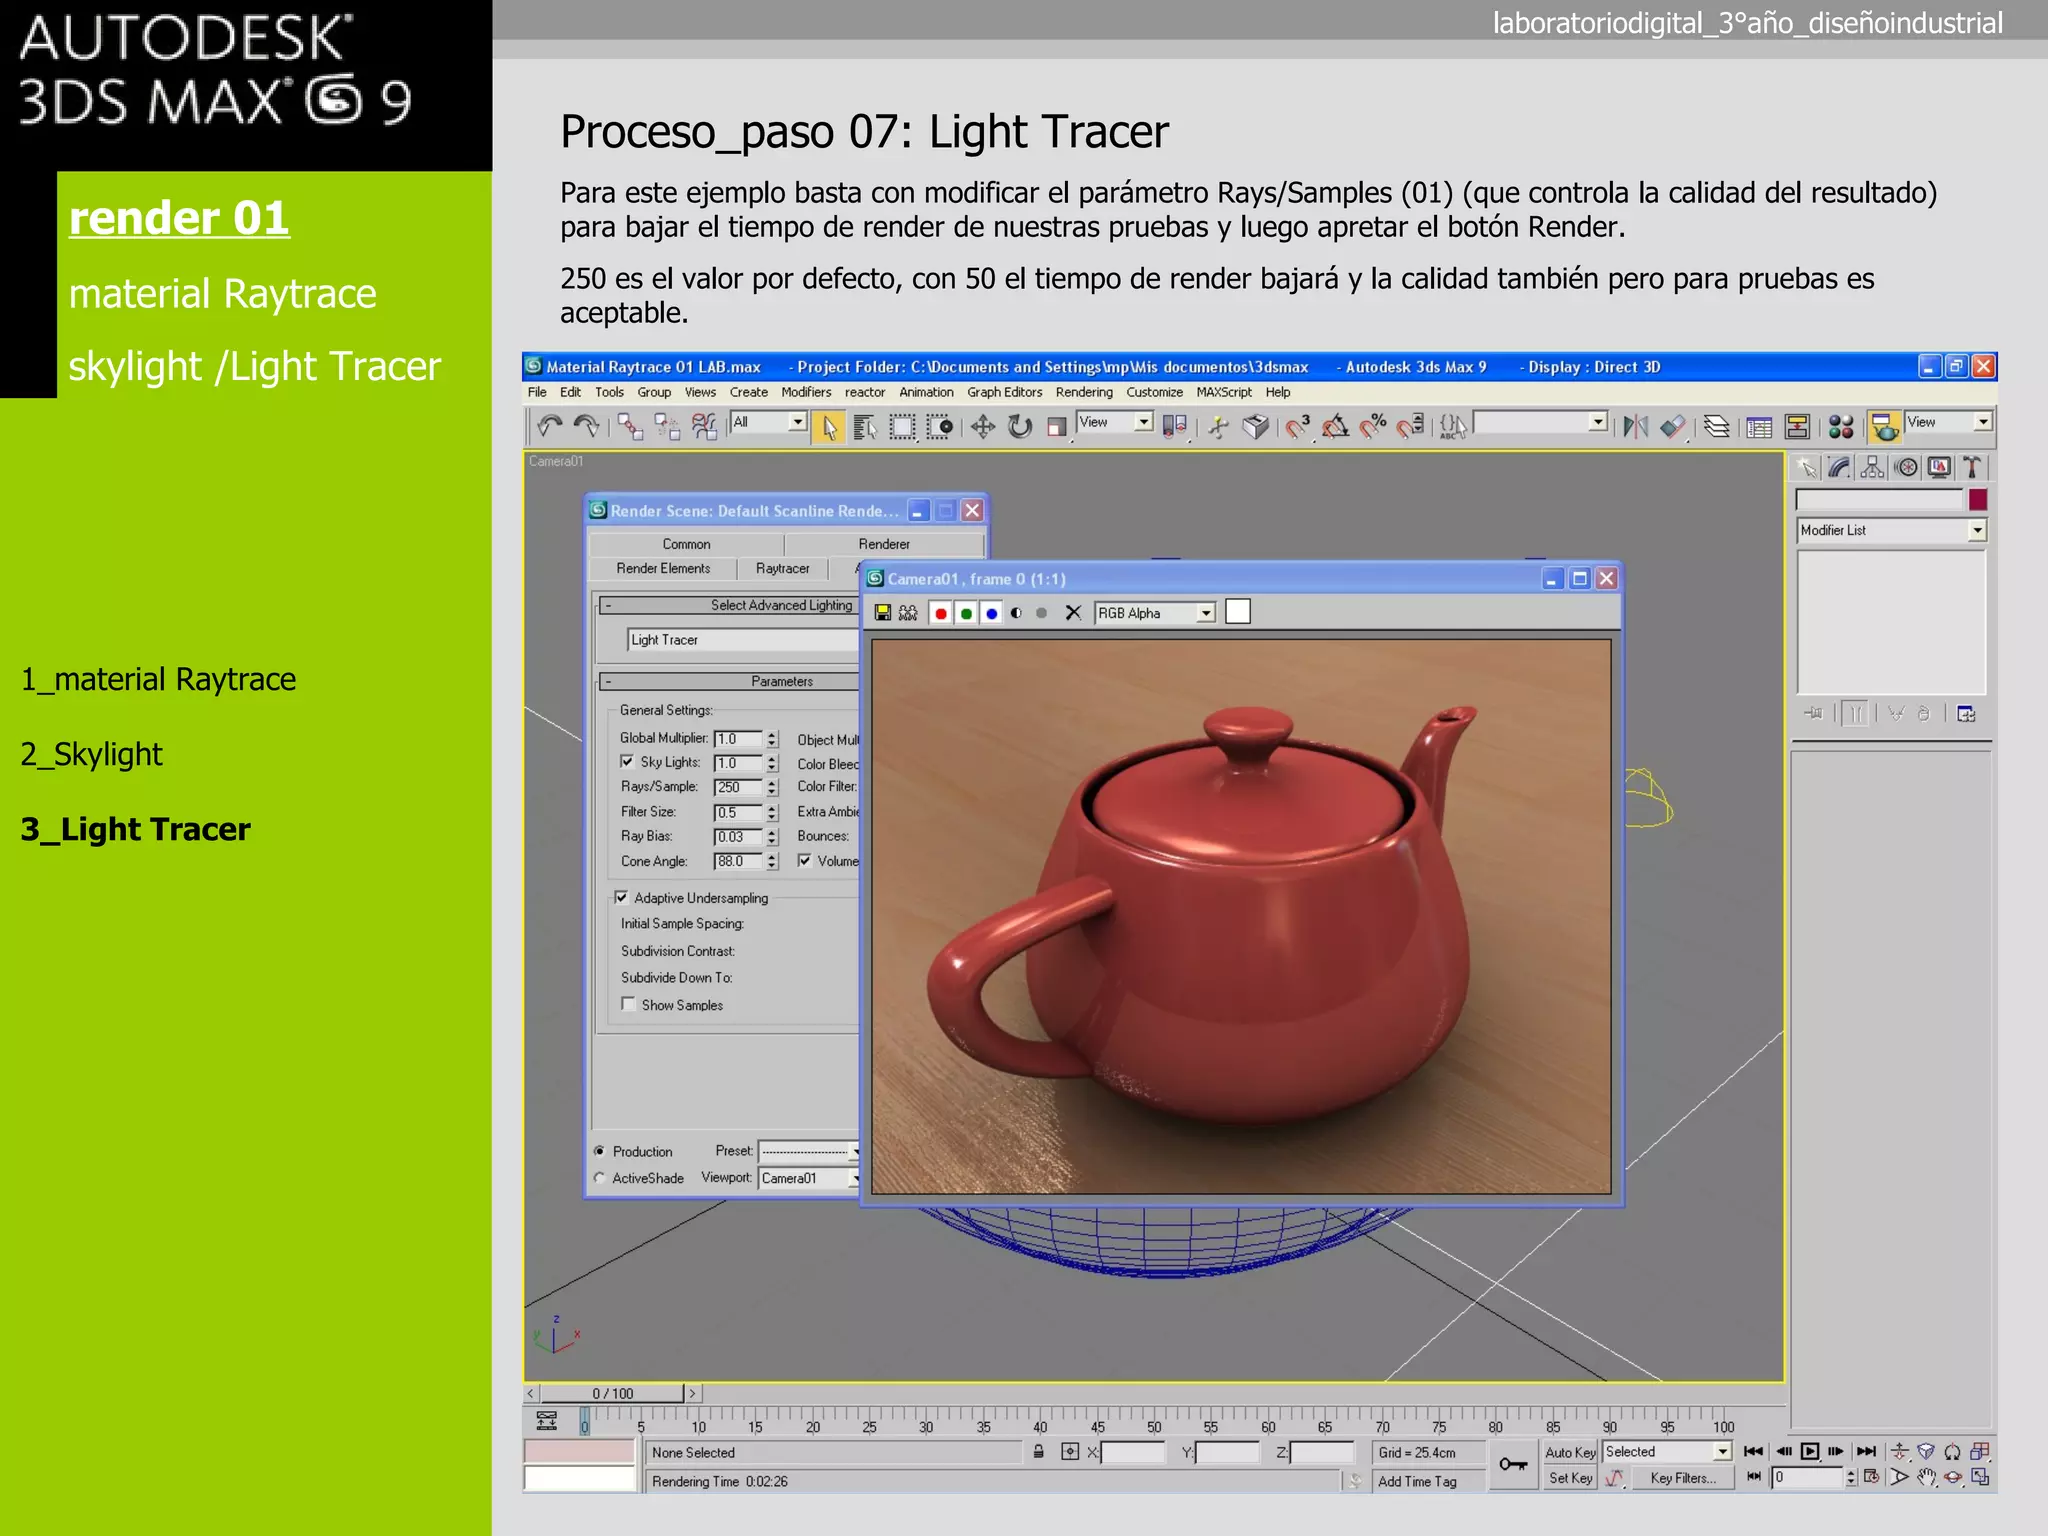The image size is (2048, 1536).
Task: Open the Graph Editors menu
Action: pos(1004,392)
